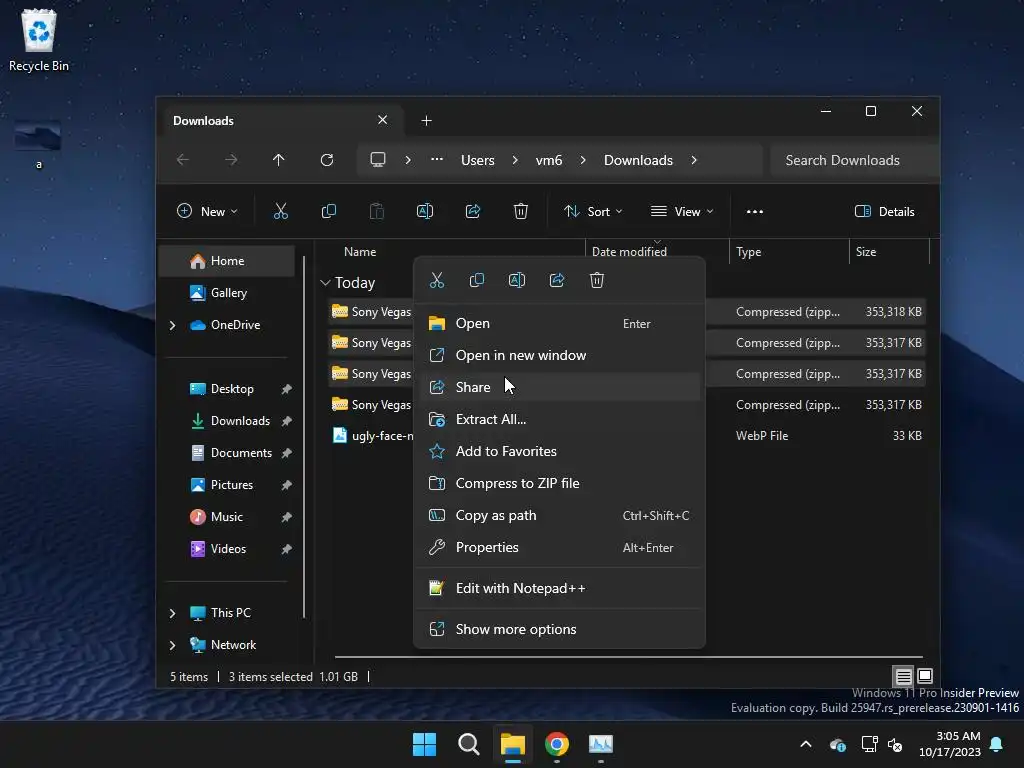This screenshot has width=1024, height=768.
Task: Choose Copy as path
Action: click(x=560, y=515)
